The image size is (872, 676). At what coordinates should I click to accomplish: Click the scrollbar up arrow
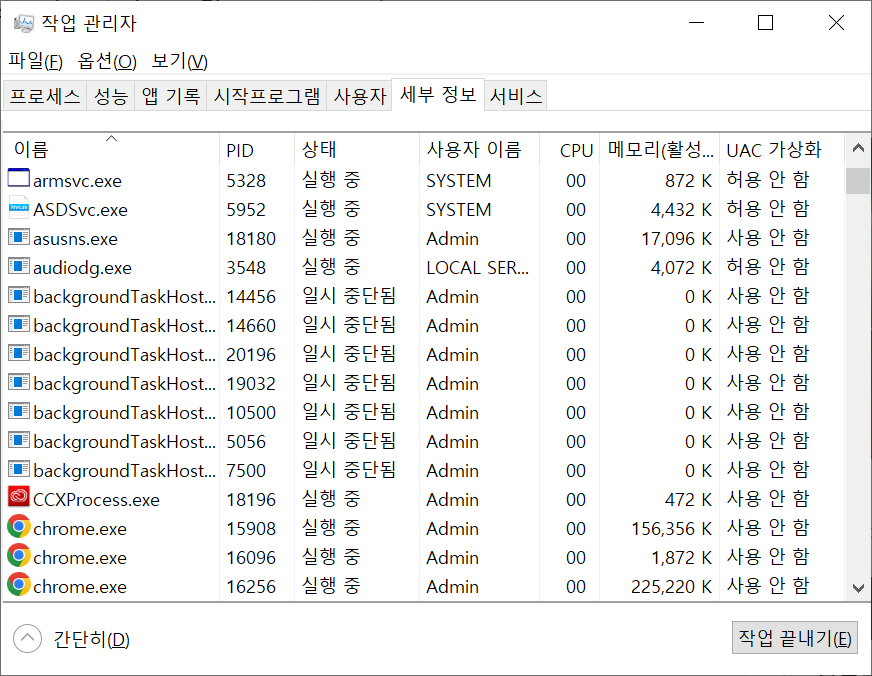[x=858, y=148]
